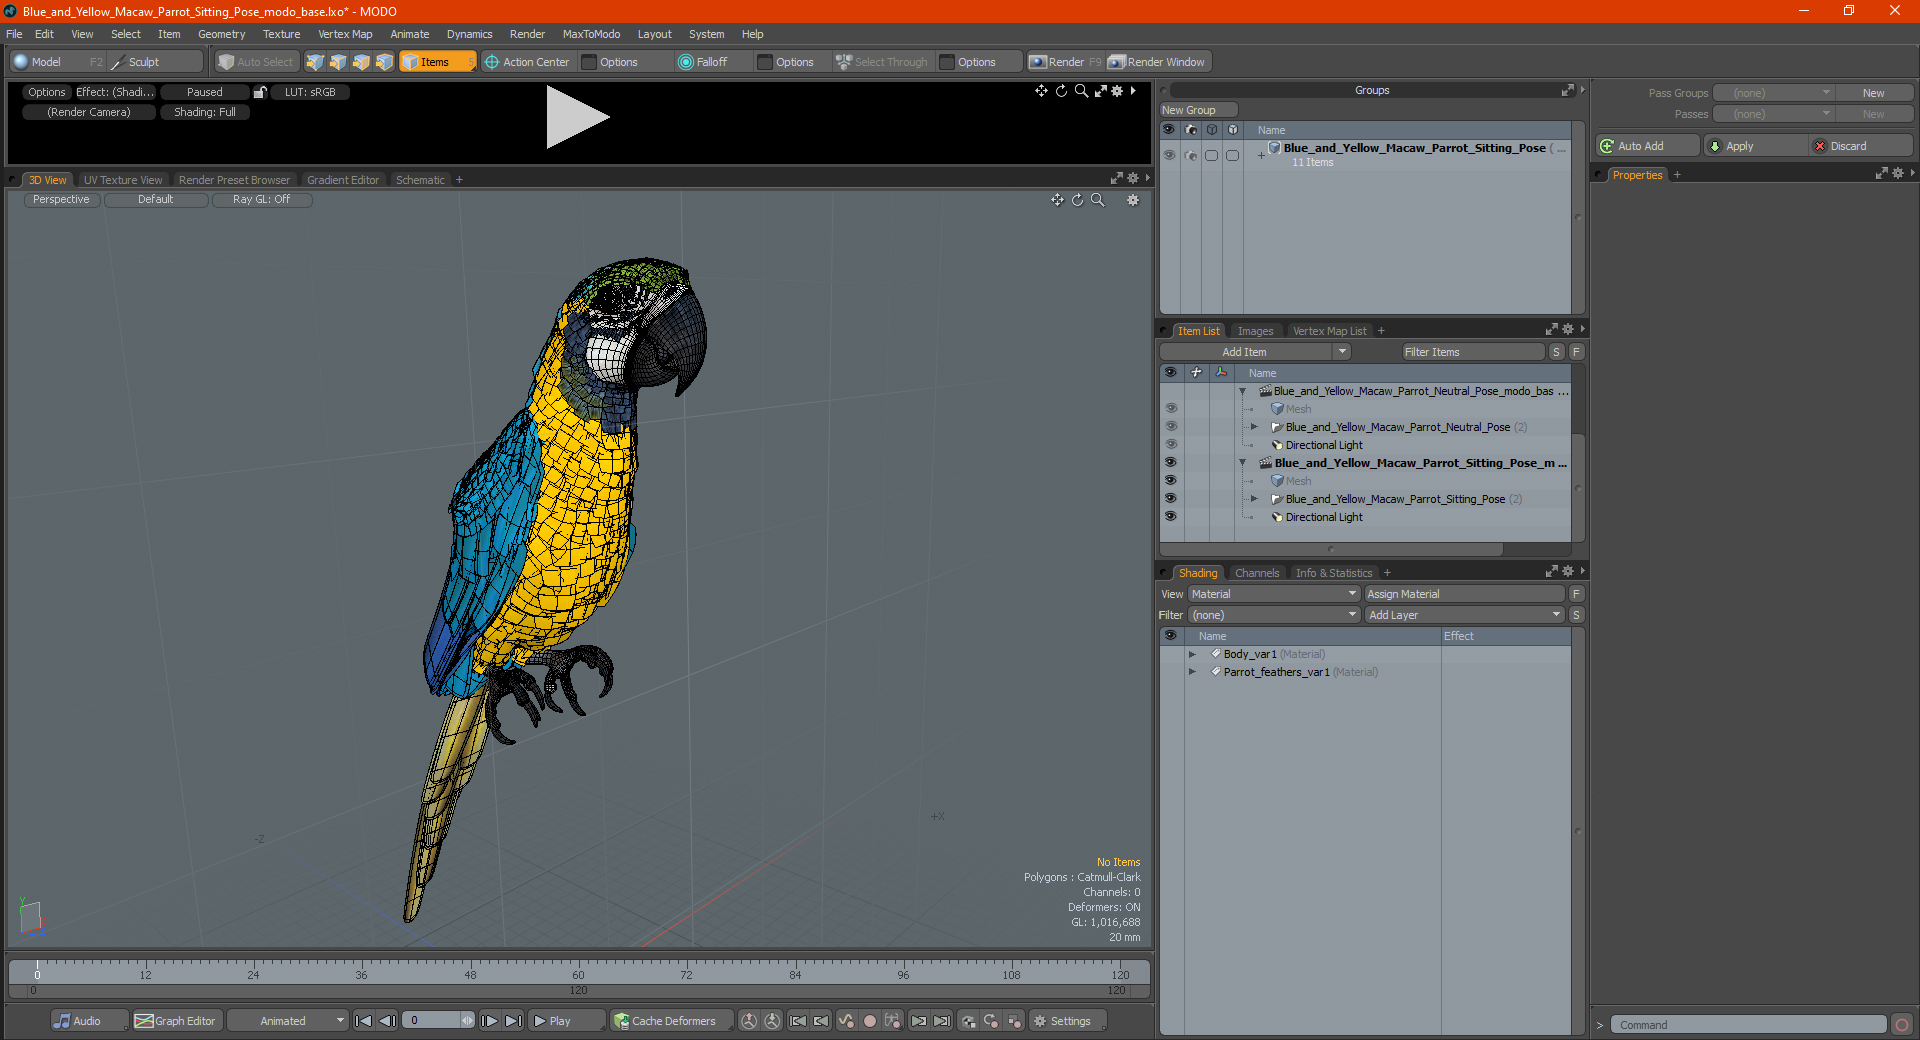1920x1040 pixels.
Task: Open the View Material dropdown
Action: pyautogui.click(x=1274, y=594)
